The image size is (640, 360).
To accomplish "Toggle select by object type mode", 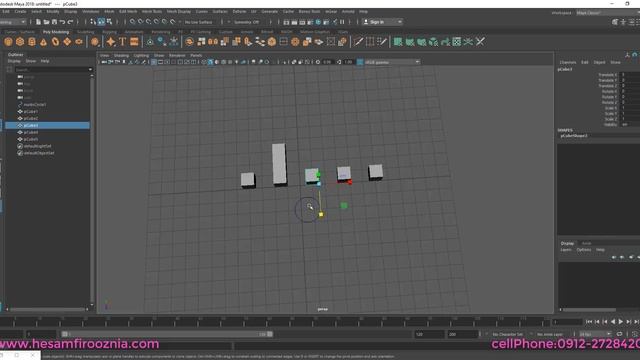I will coord(101,22).
